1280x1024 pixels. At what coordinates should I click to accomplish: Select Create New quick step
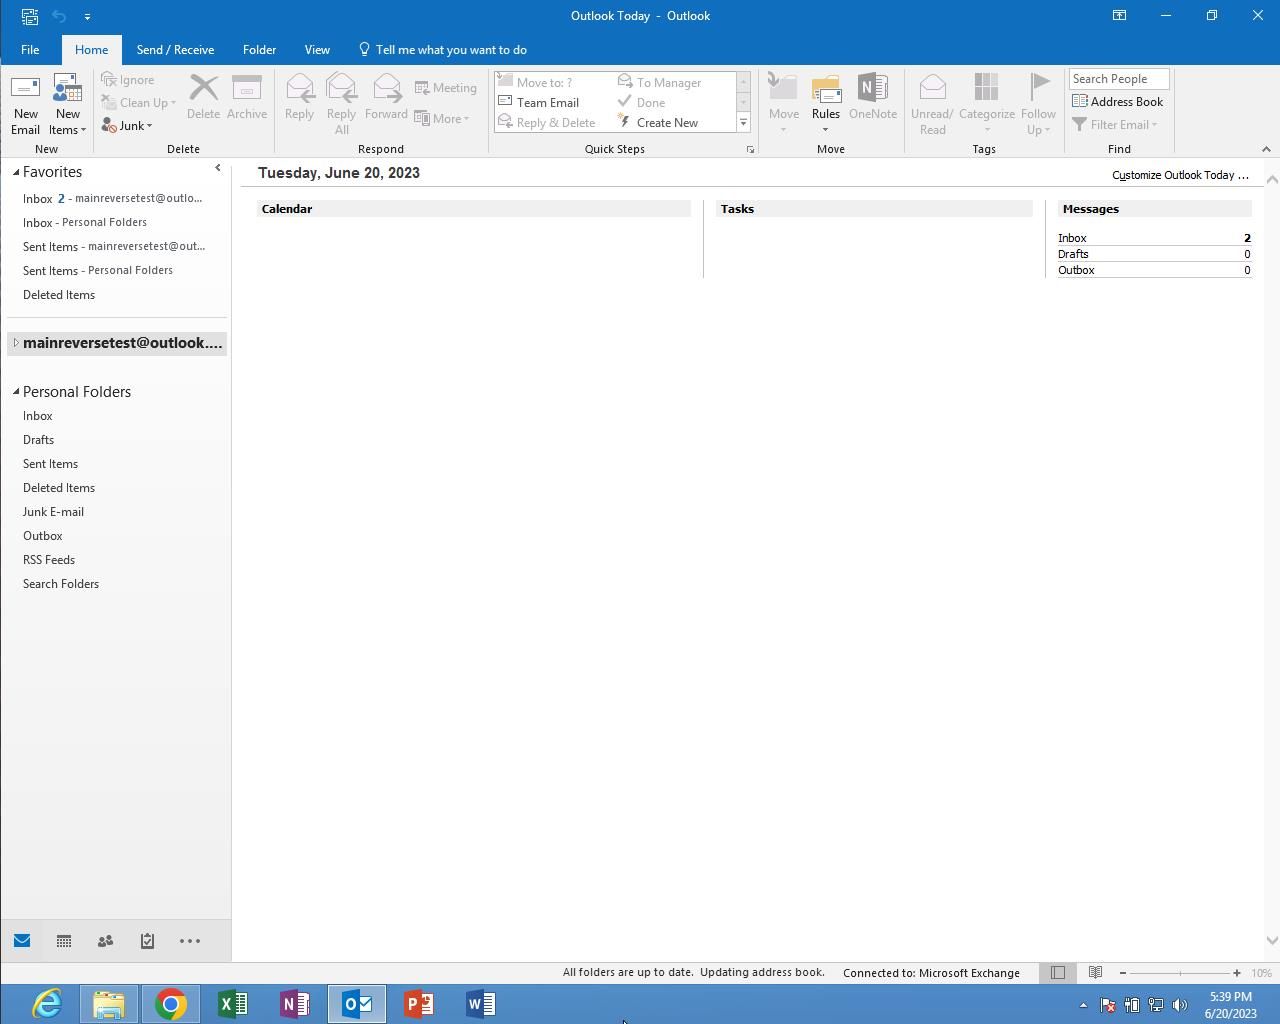(666, 123)
